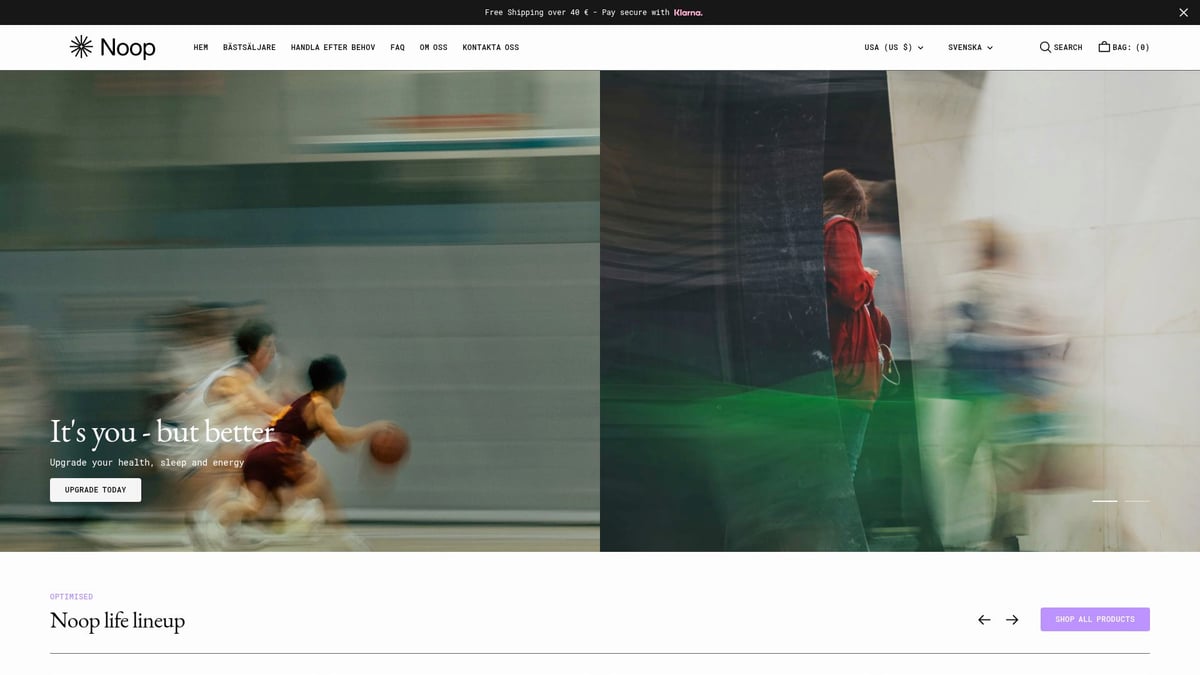Viewport: 1200px width, 675px height.
Task: Dismiss the announcement bar with X
Action: click(x=1183, y=12)
